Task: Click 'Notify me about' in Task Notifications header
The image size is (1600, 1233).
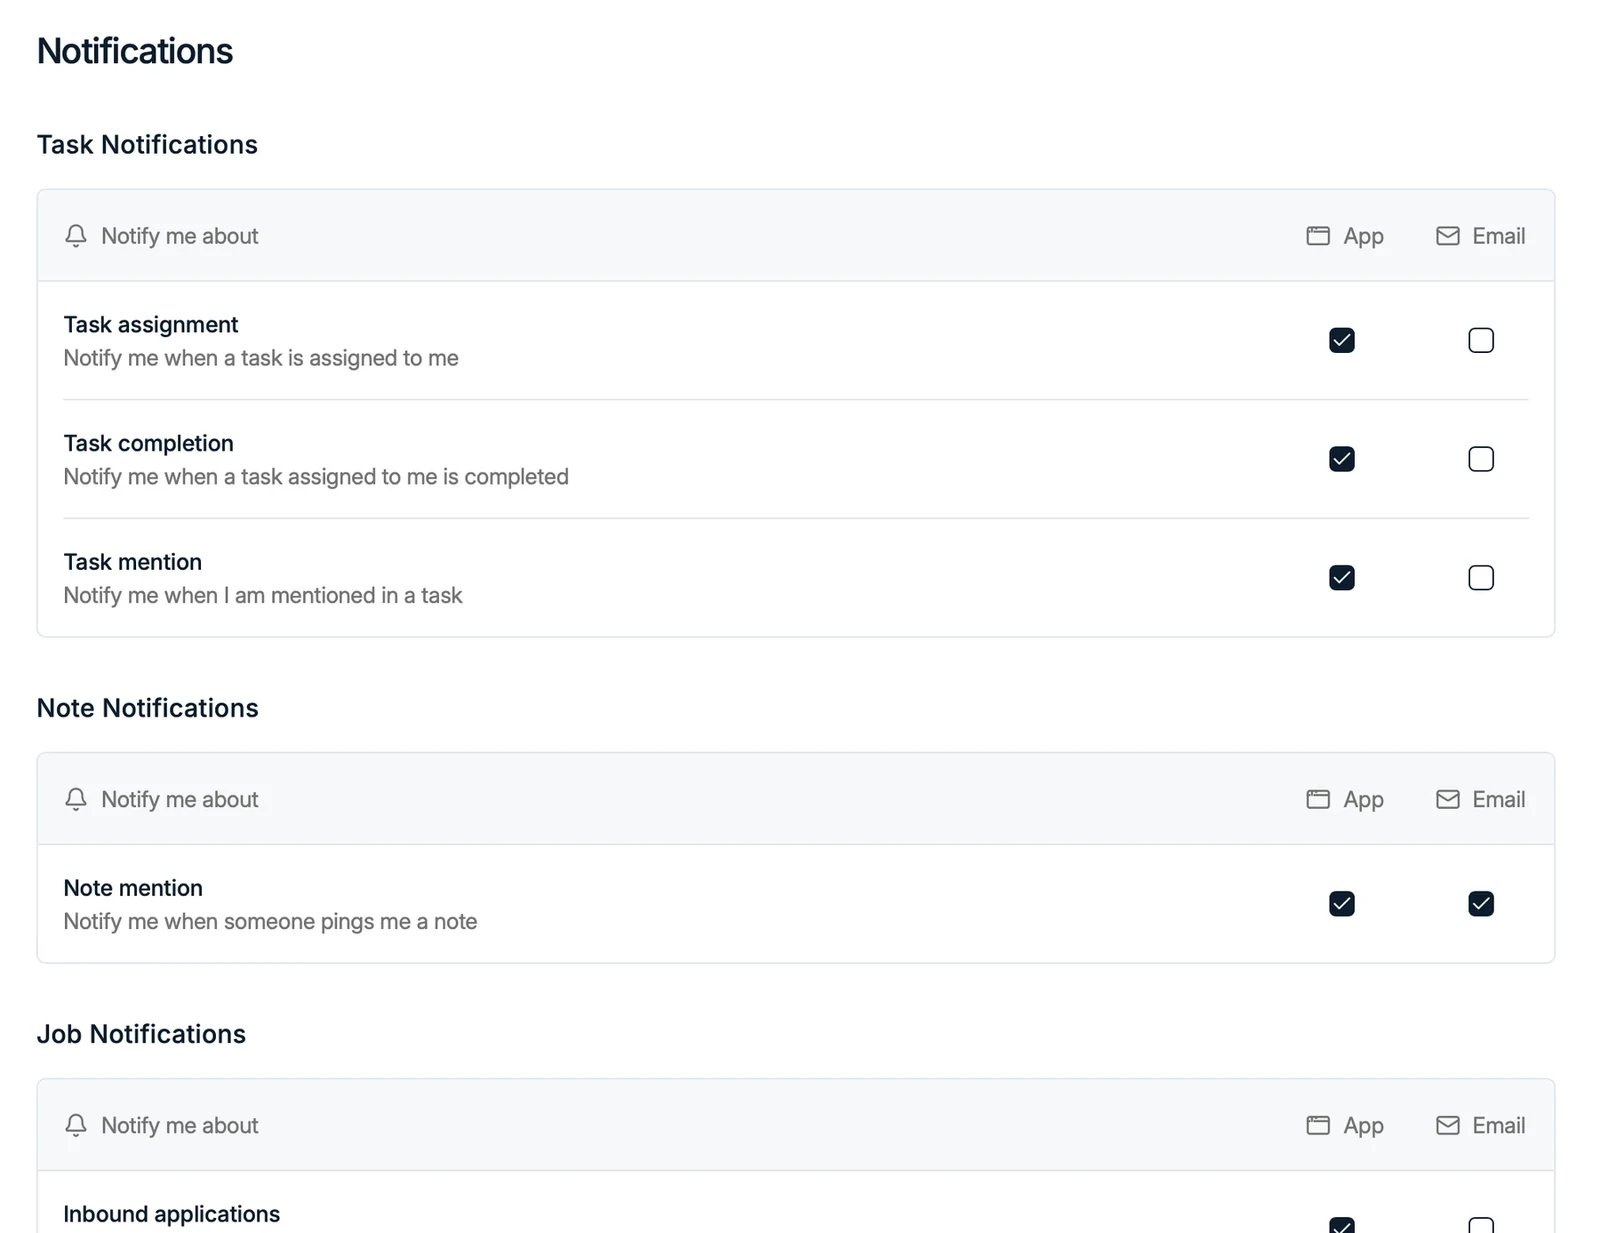Action: [180, 236]
